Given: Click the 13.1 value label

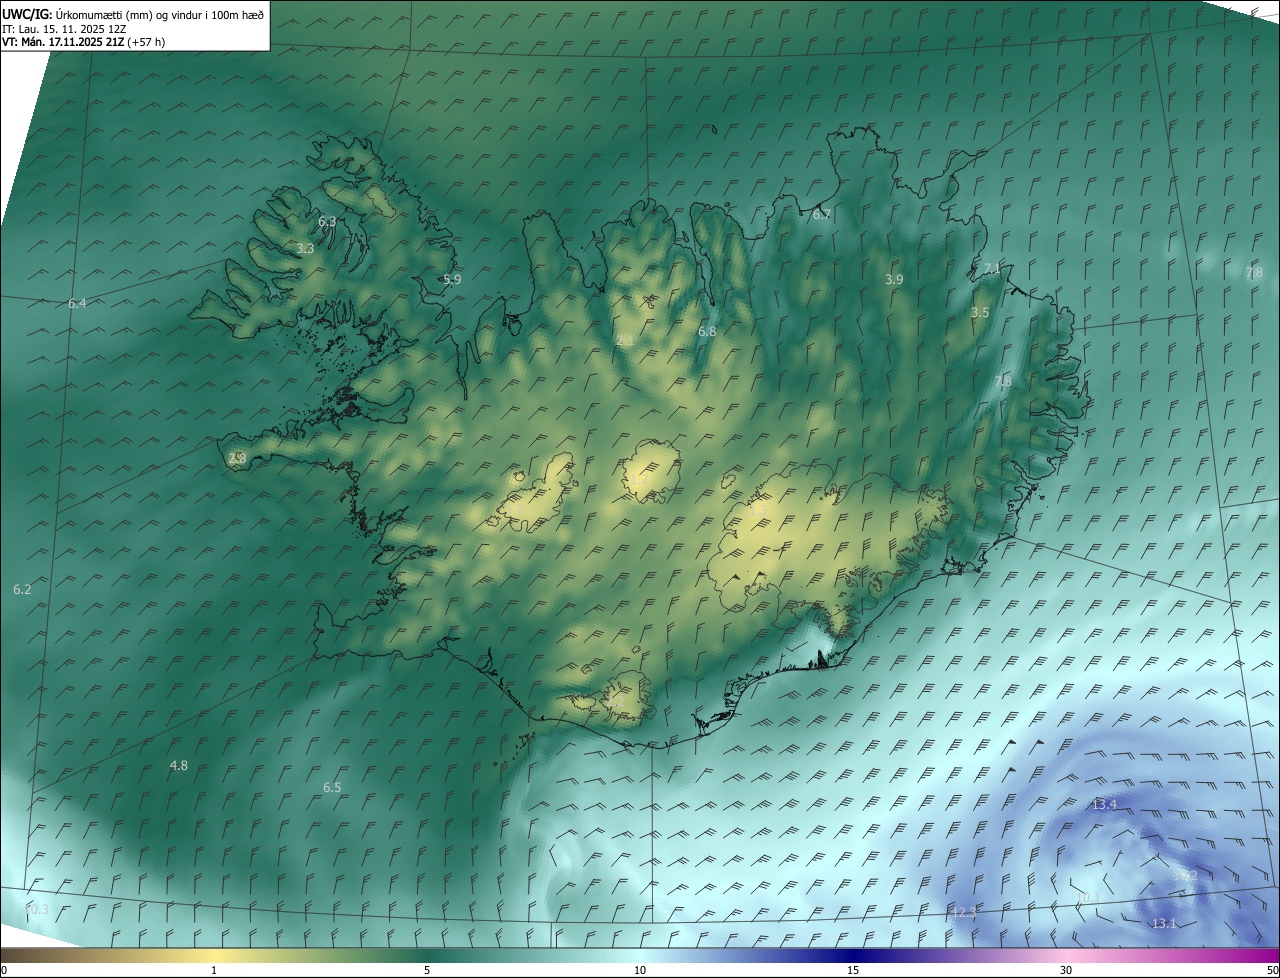Looking at the screenshot, I should tap(1164, 924).
